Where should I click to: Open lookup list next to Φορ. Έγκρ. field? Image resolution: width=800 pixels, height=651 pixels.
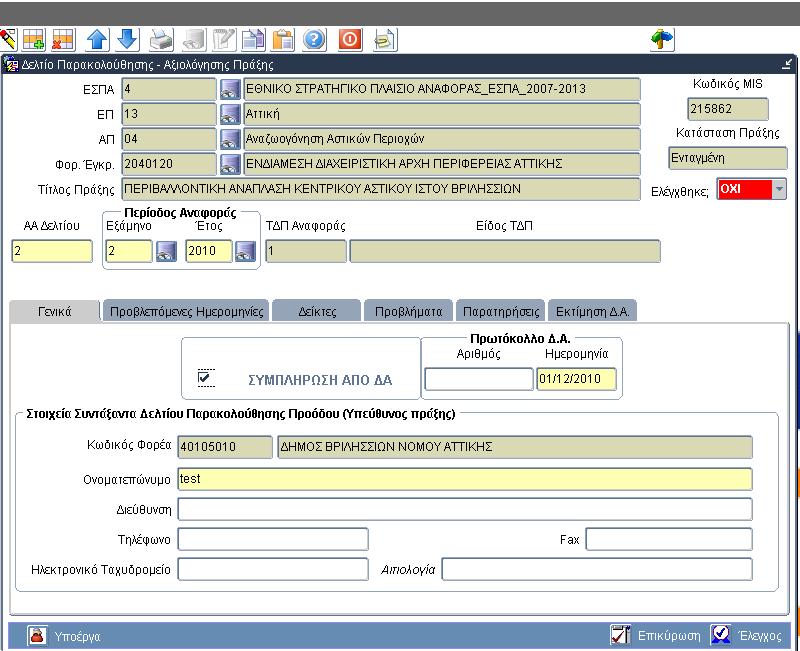pos(230,164)
